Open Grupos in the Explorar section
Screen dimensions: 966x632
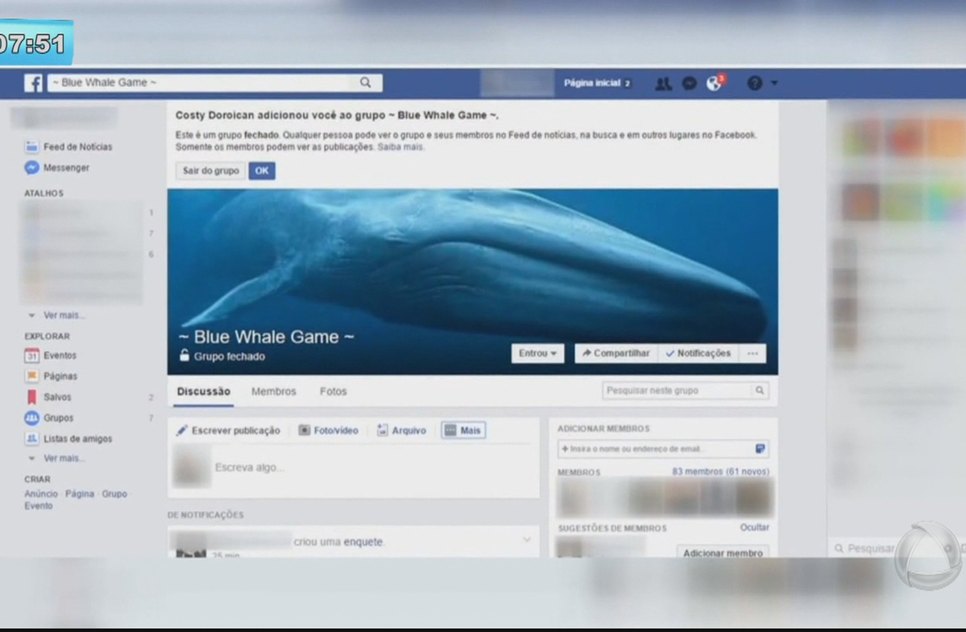(49, 418)
